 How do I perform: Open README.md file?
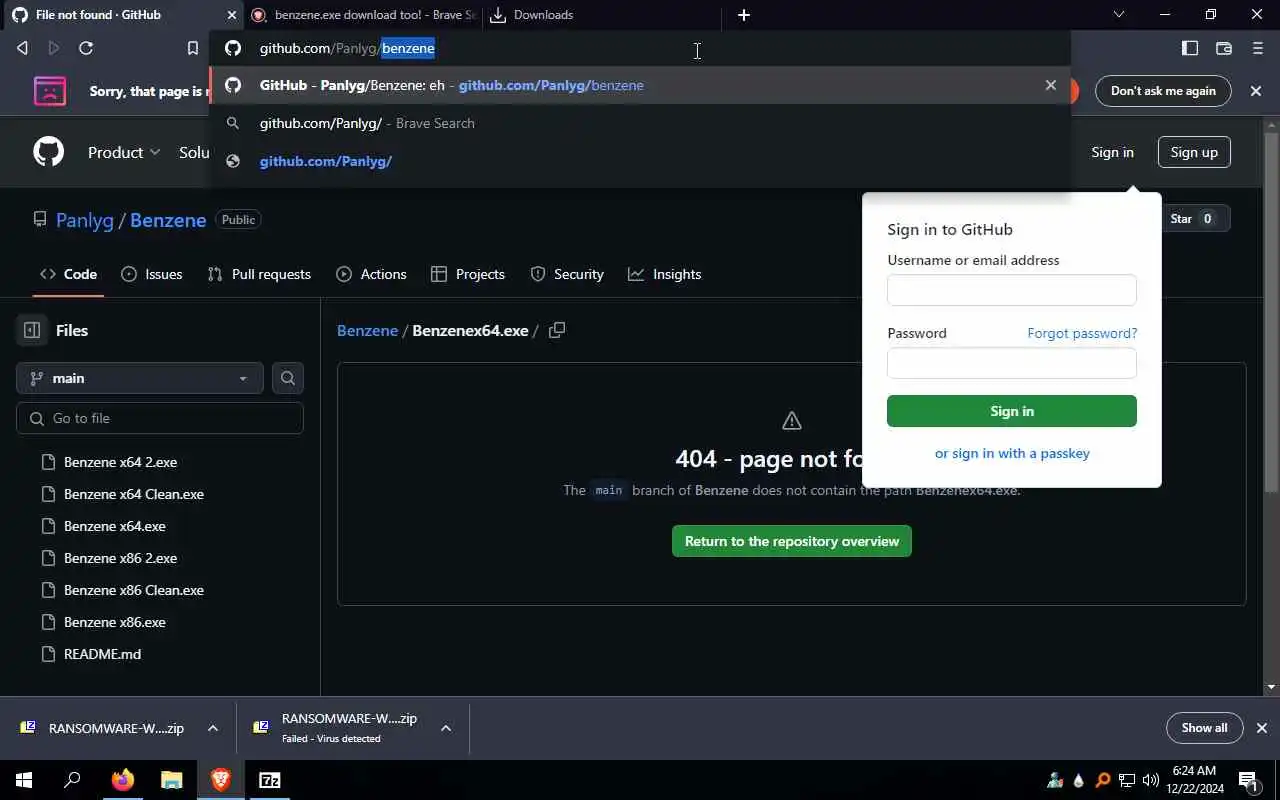102,654
